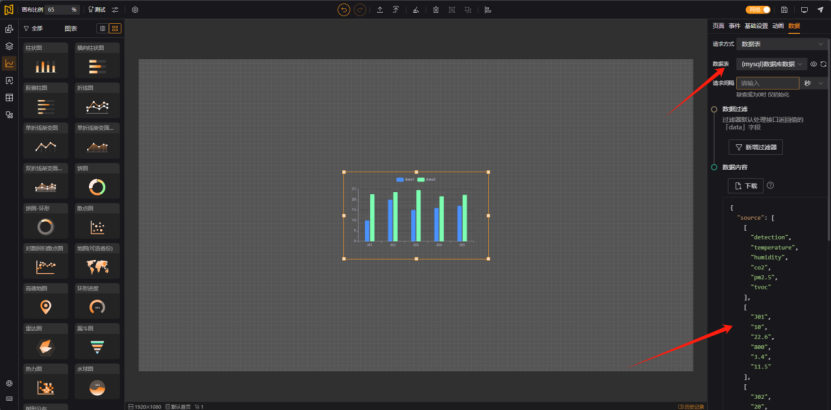Open the layers stack sidebar icon

click(x=9, y=46)
